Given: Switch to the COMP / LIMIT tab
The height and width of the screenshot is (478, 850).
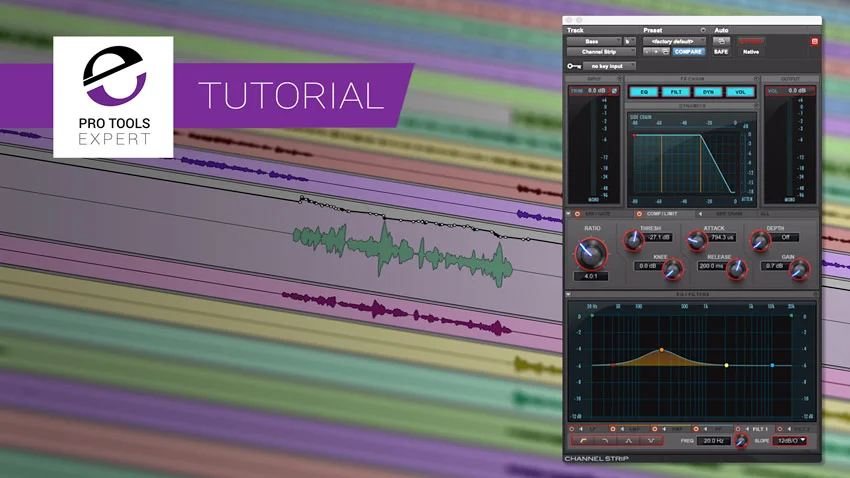Looking at the screenshot, I should [662, 214].
